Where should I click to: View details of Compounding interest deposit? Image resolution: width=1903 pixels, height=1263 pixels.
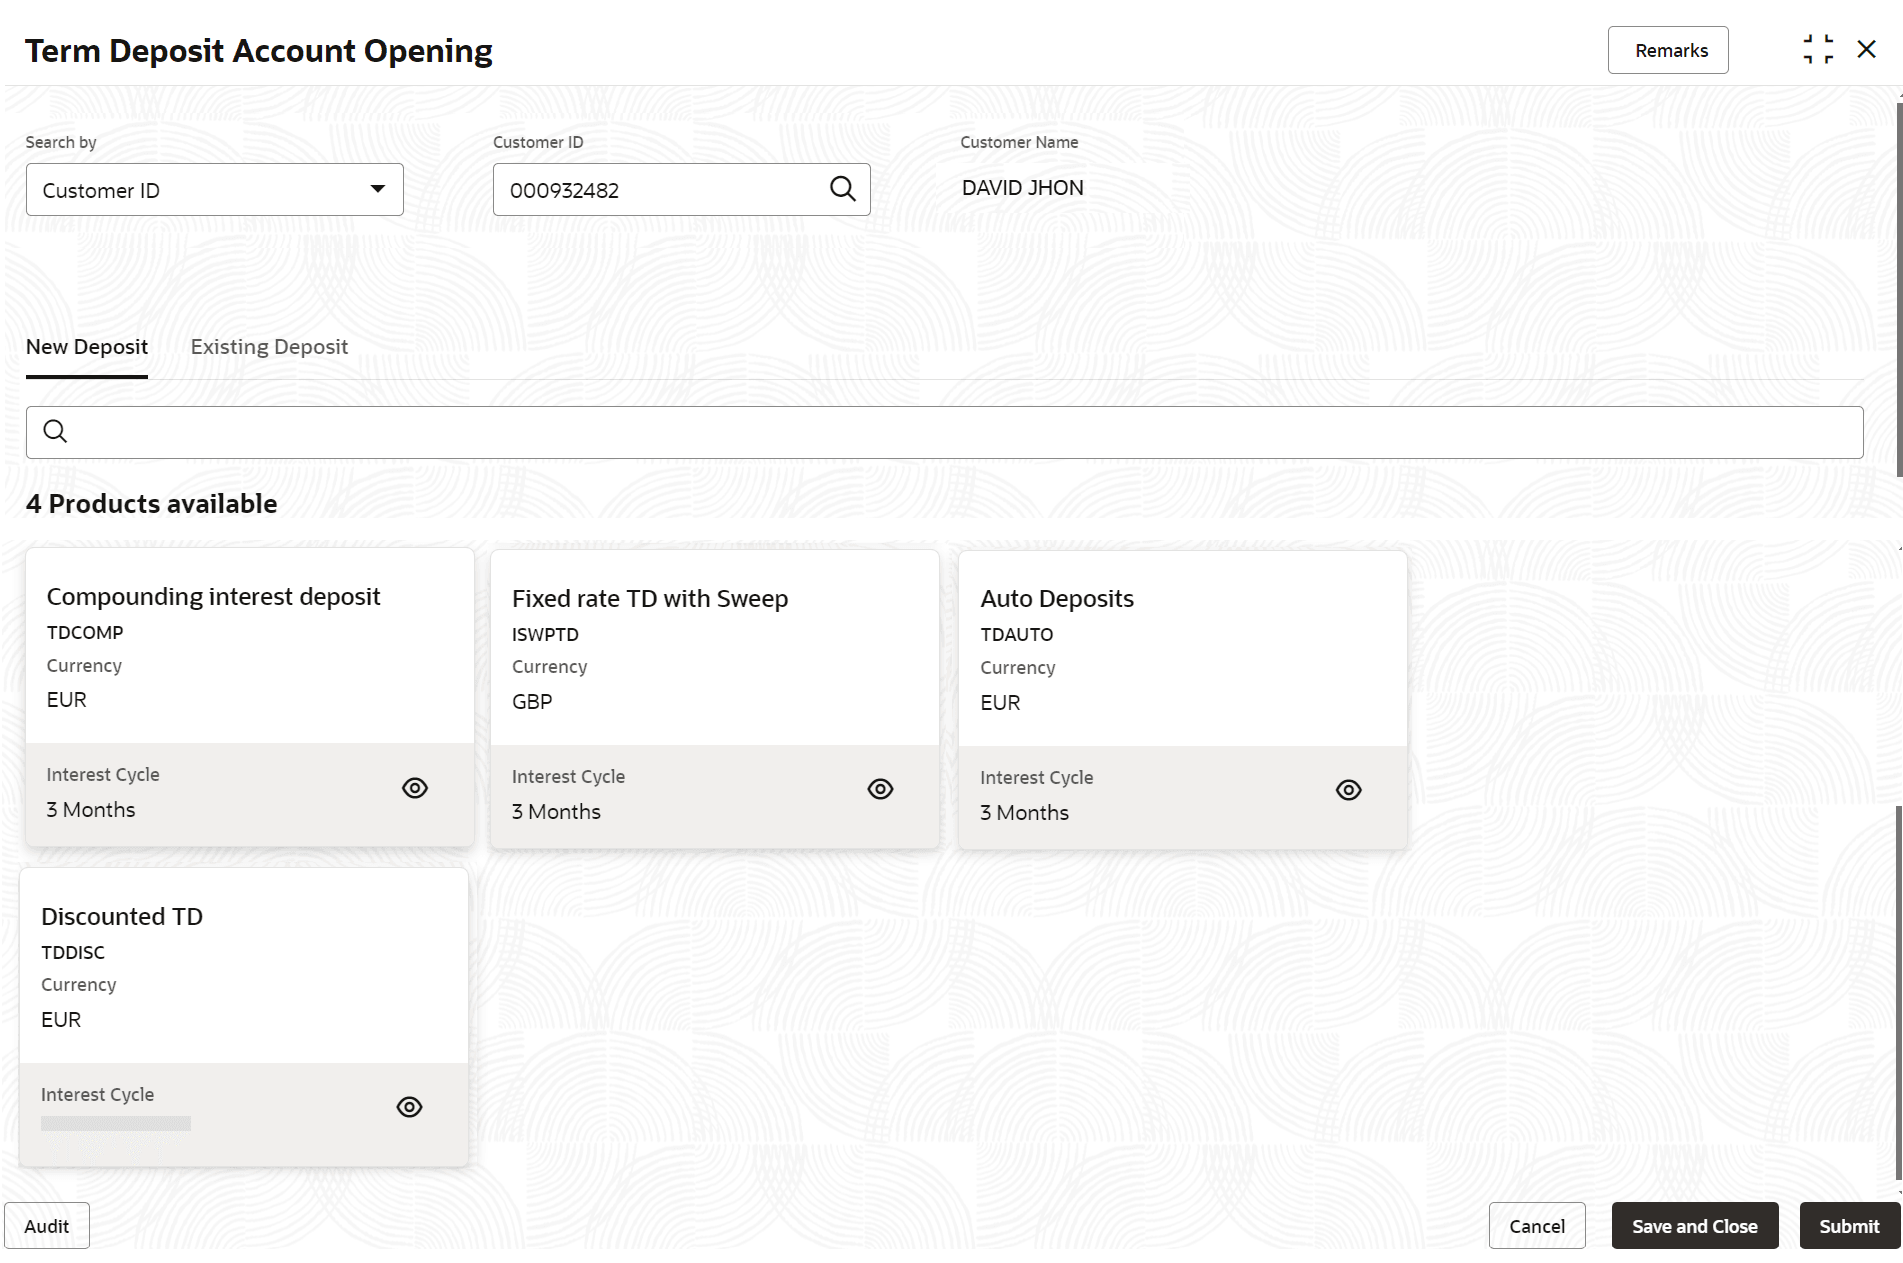415,788
